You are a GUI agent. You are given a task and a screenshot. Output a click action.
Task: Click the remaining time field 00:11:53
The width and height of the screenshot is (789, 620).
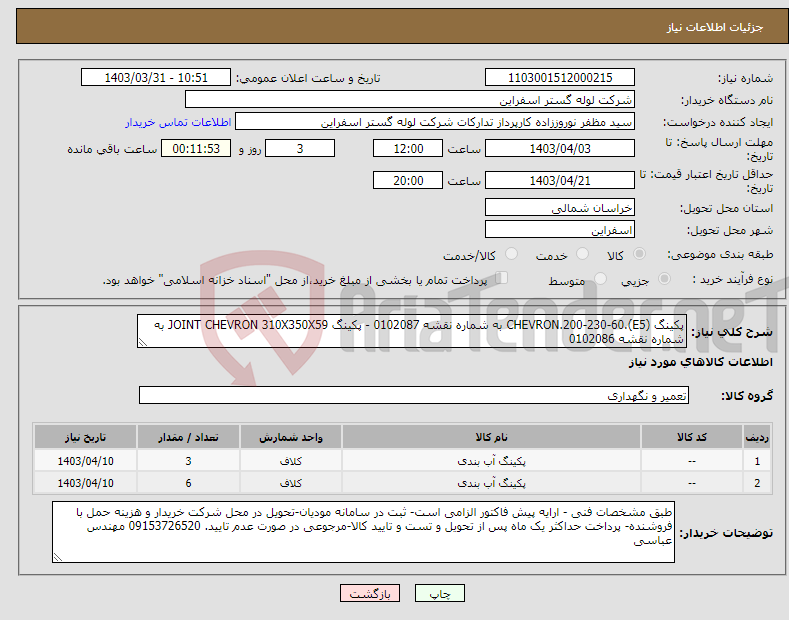click(196, 148)
